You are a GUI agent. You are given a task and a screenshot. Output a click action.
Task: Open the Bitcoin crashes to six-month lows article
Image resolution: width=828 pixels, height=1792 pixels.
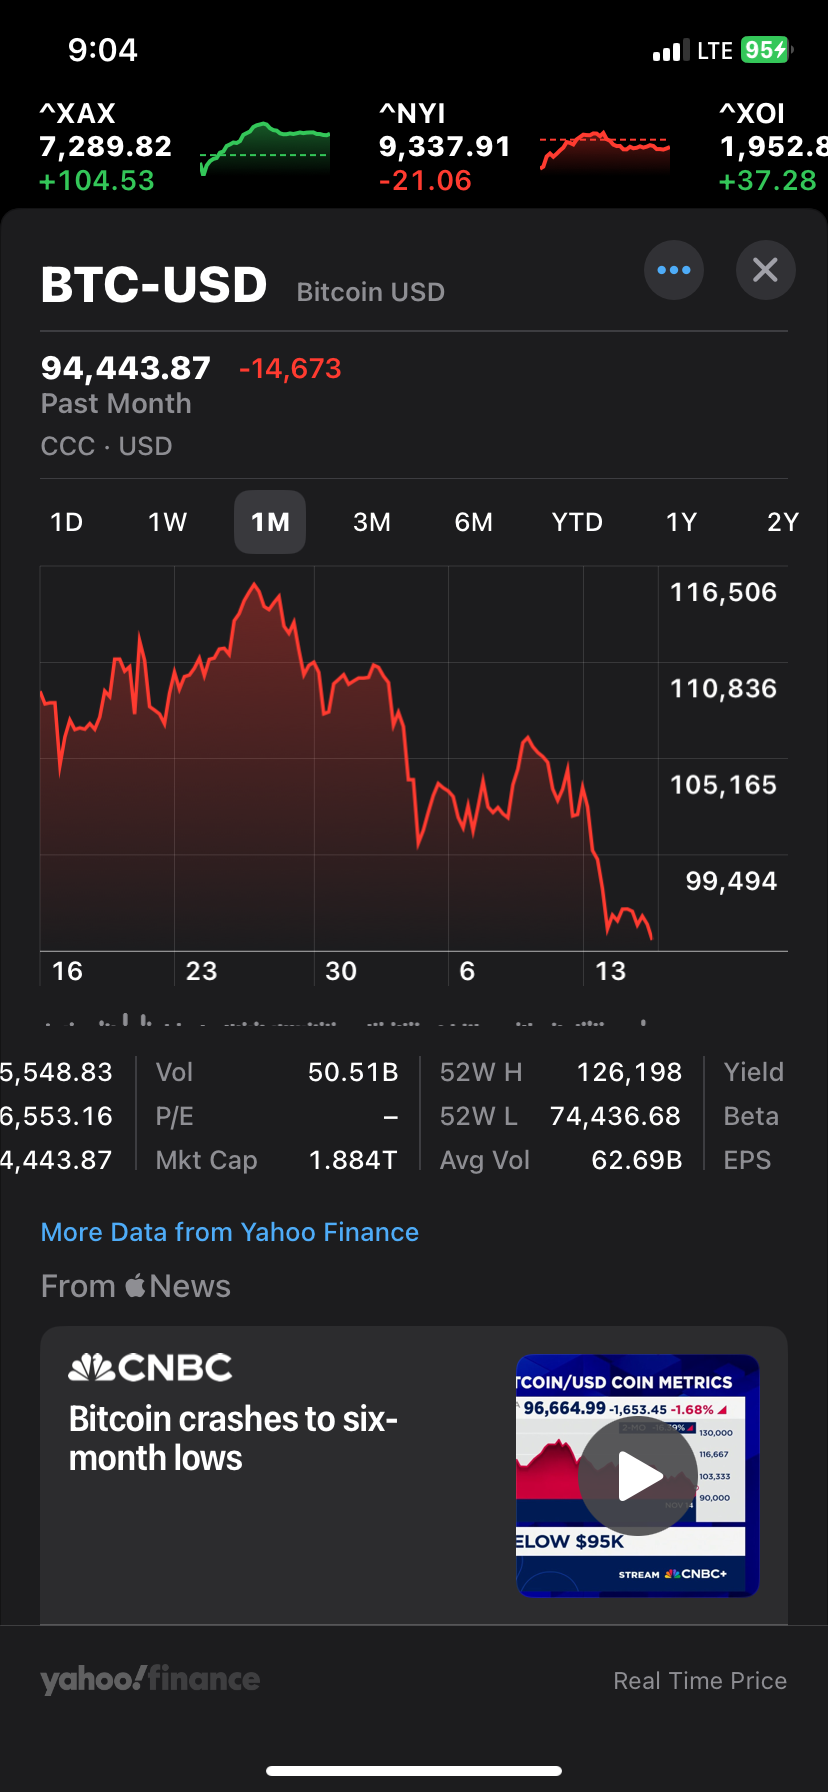[234, 1438]
